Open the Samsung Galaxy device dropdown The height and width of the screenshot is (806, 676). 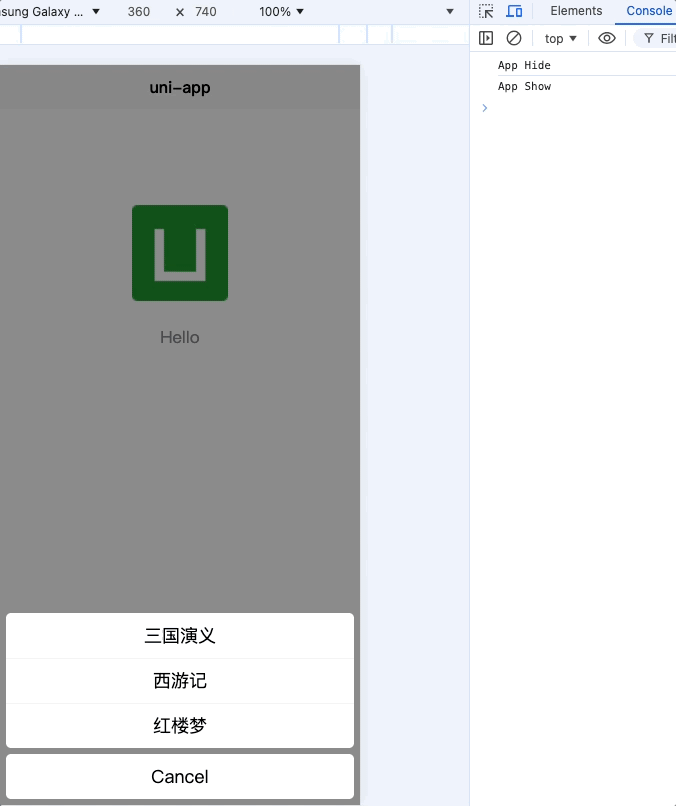(50, 11)
